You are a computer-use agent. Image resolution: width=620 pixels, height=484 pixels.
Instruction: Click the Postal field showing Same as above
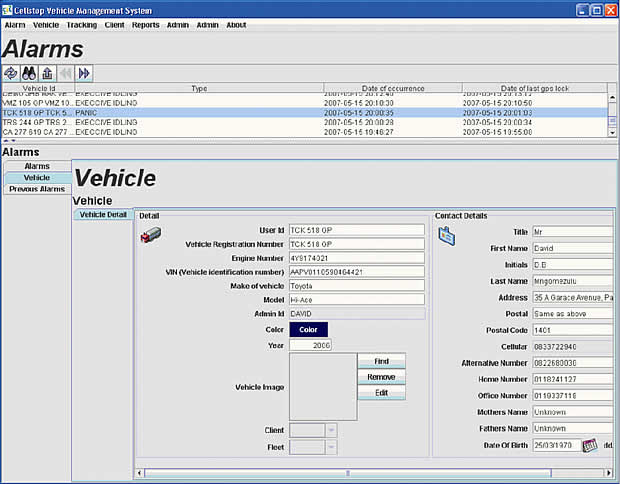[x=573, y=314]
